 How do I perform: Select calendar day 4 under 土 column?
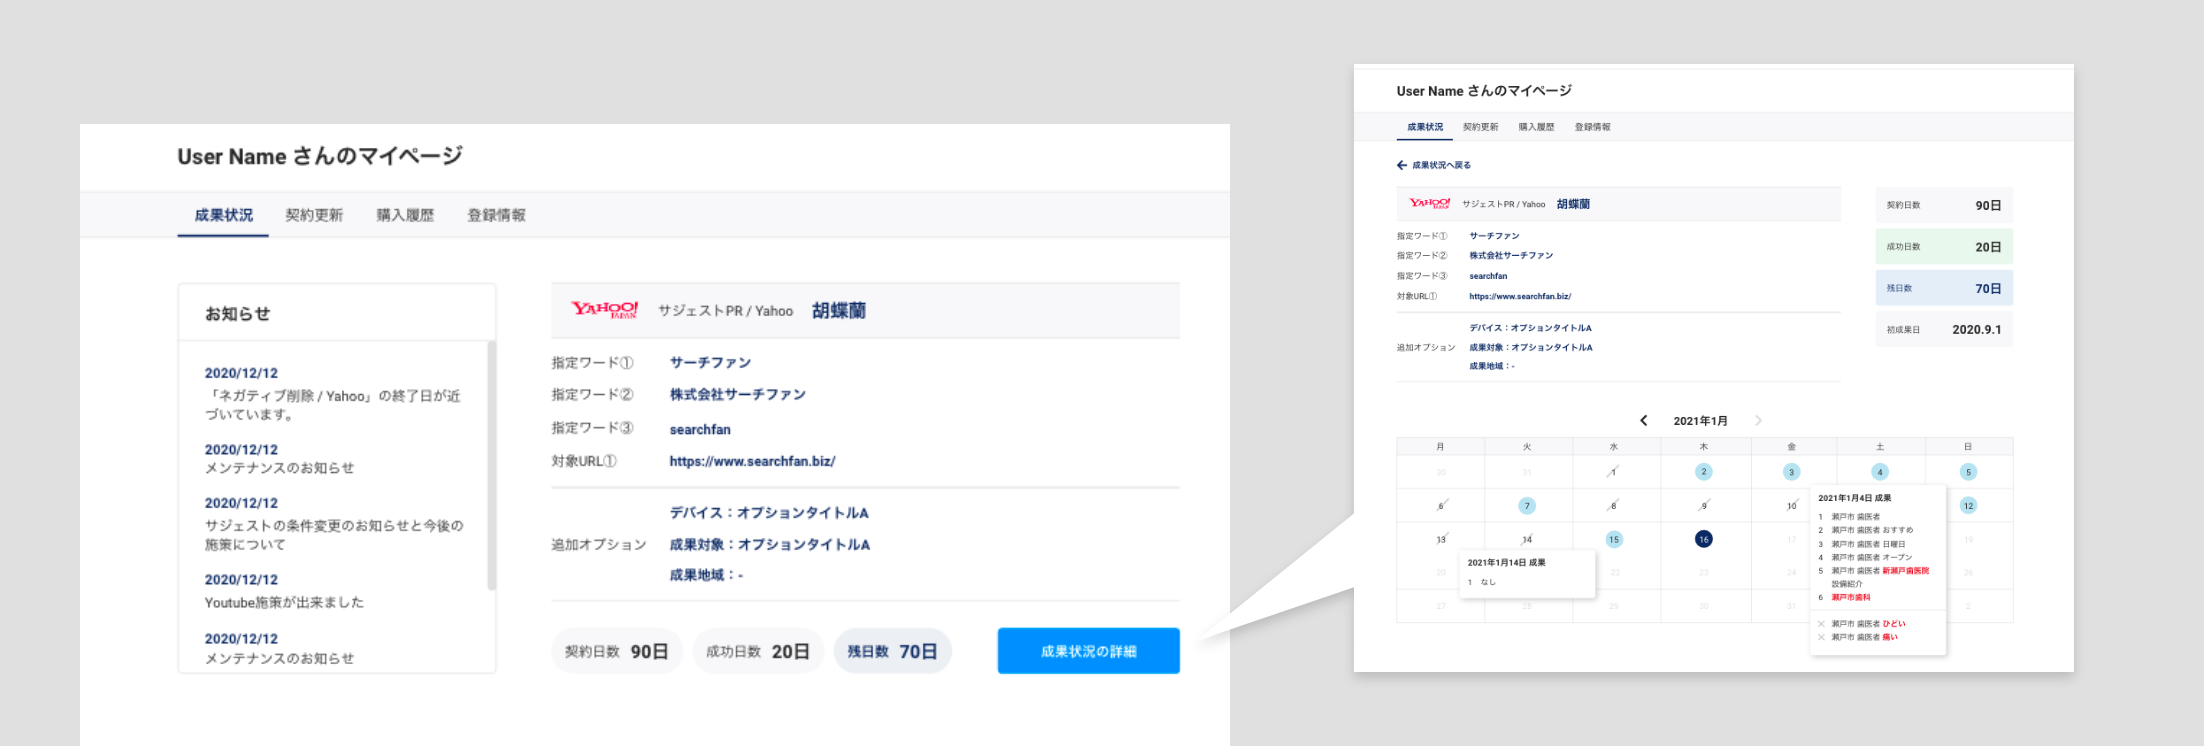coord(1880,472)
